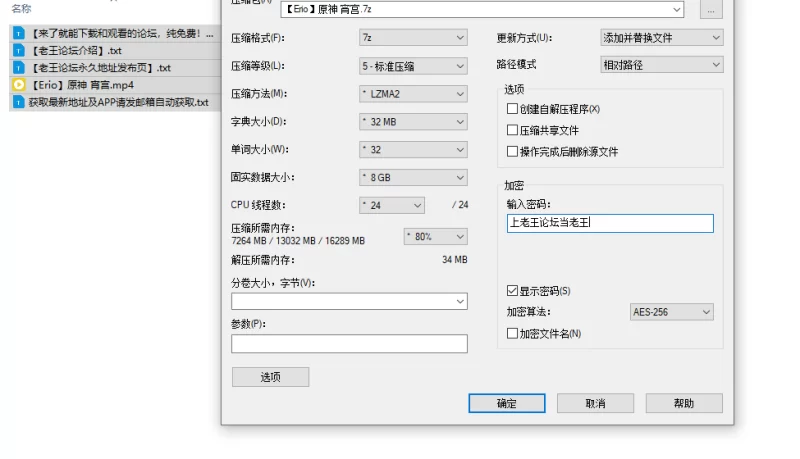The width and height of the screenshot is (800, 459).
Task: Click the 选项 button
Action: coord(270,377)
